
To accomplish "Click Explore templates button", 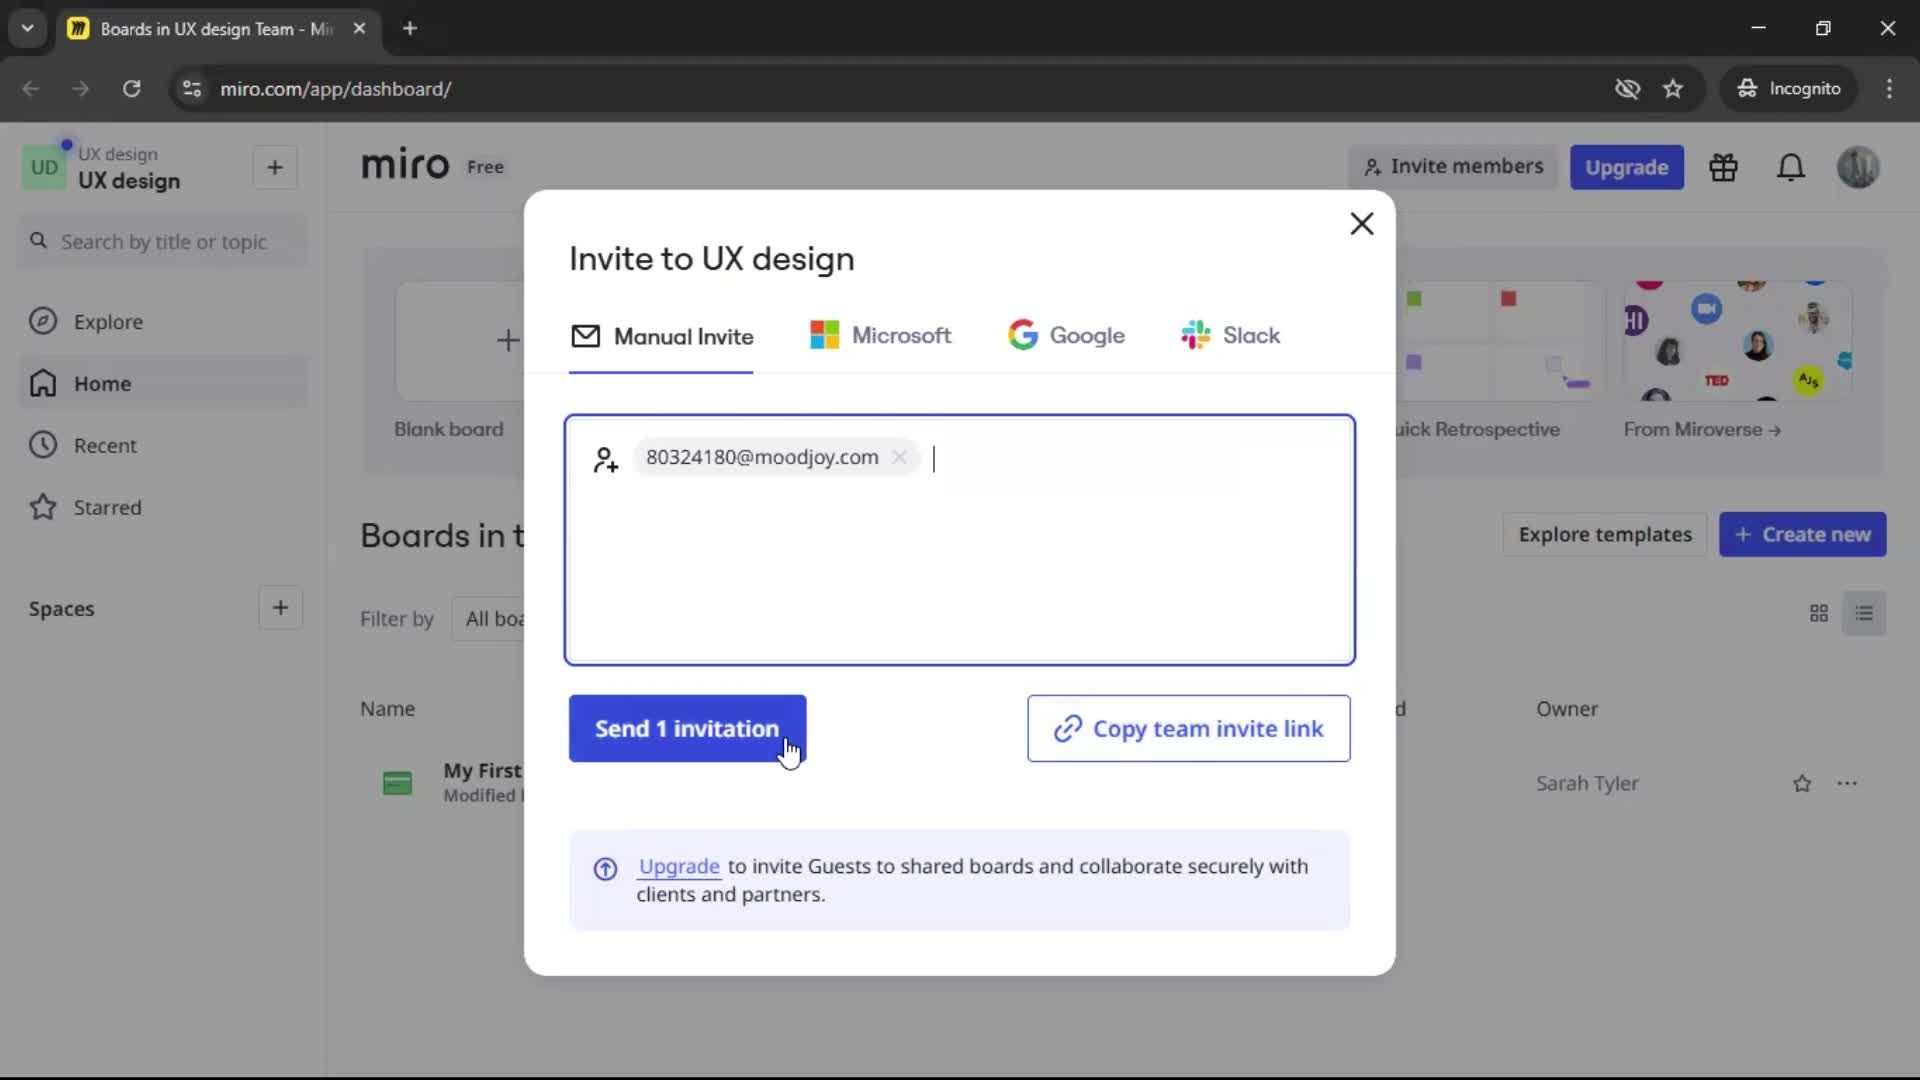I will tap(1605, 535).
